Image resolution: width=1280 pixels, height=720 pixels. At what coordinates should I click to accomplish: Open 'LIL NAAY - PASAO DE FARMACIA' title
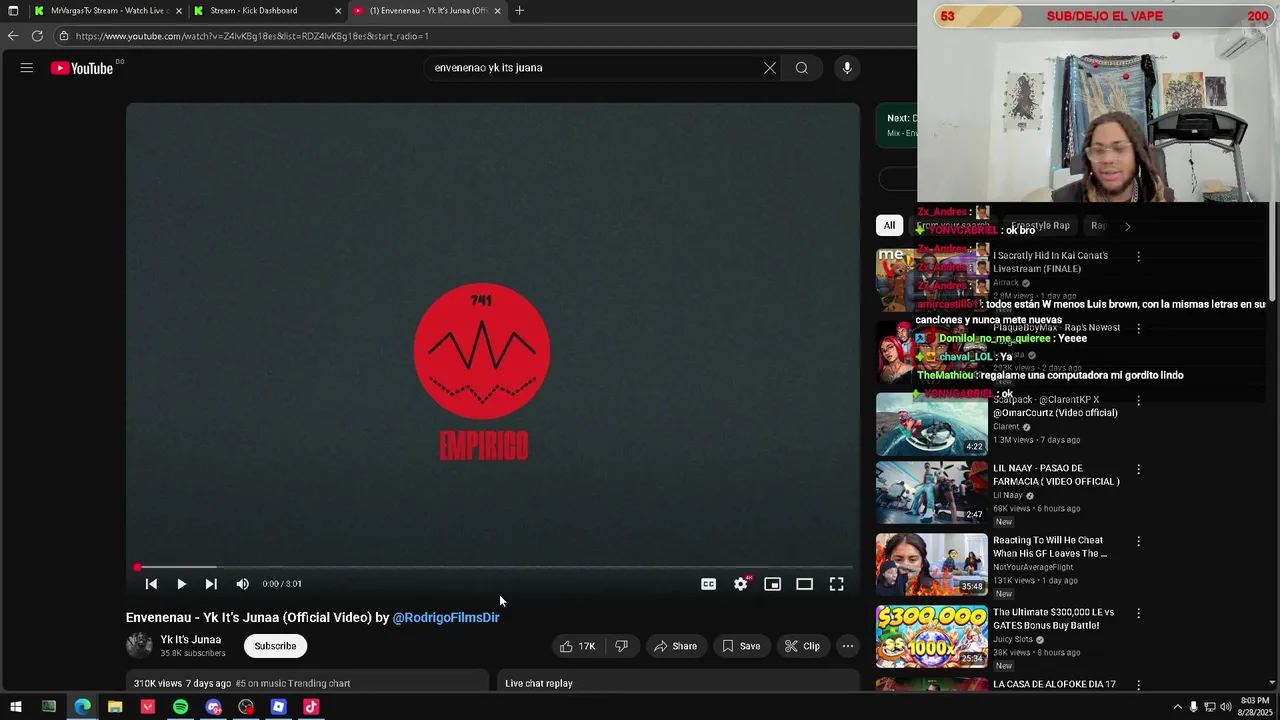[1056, 475]
